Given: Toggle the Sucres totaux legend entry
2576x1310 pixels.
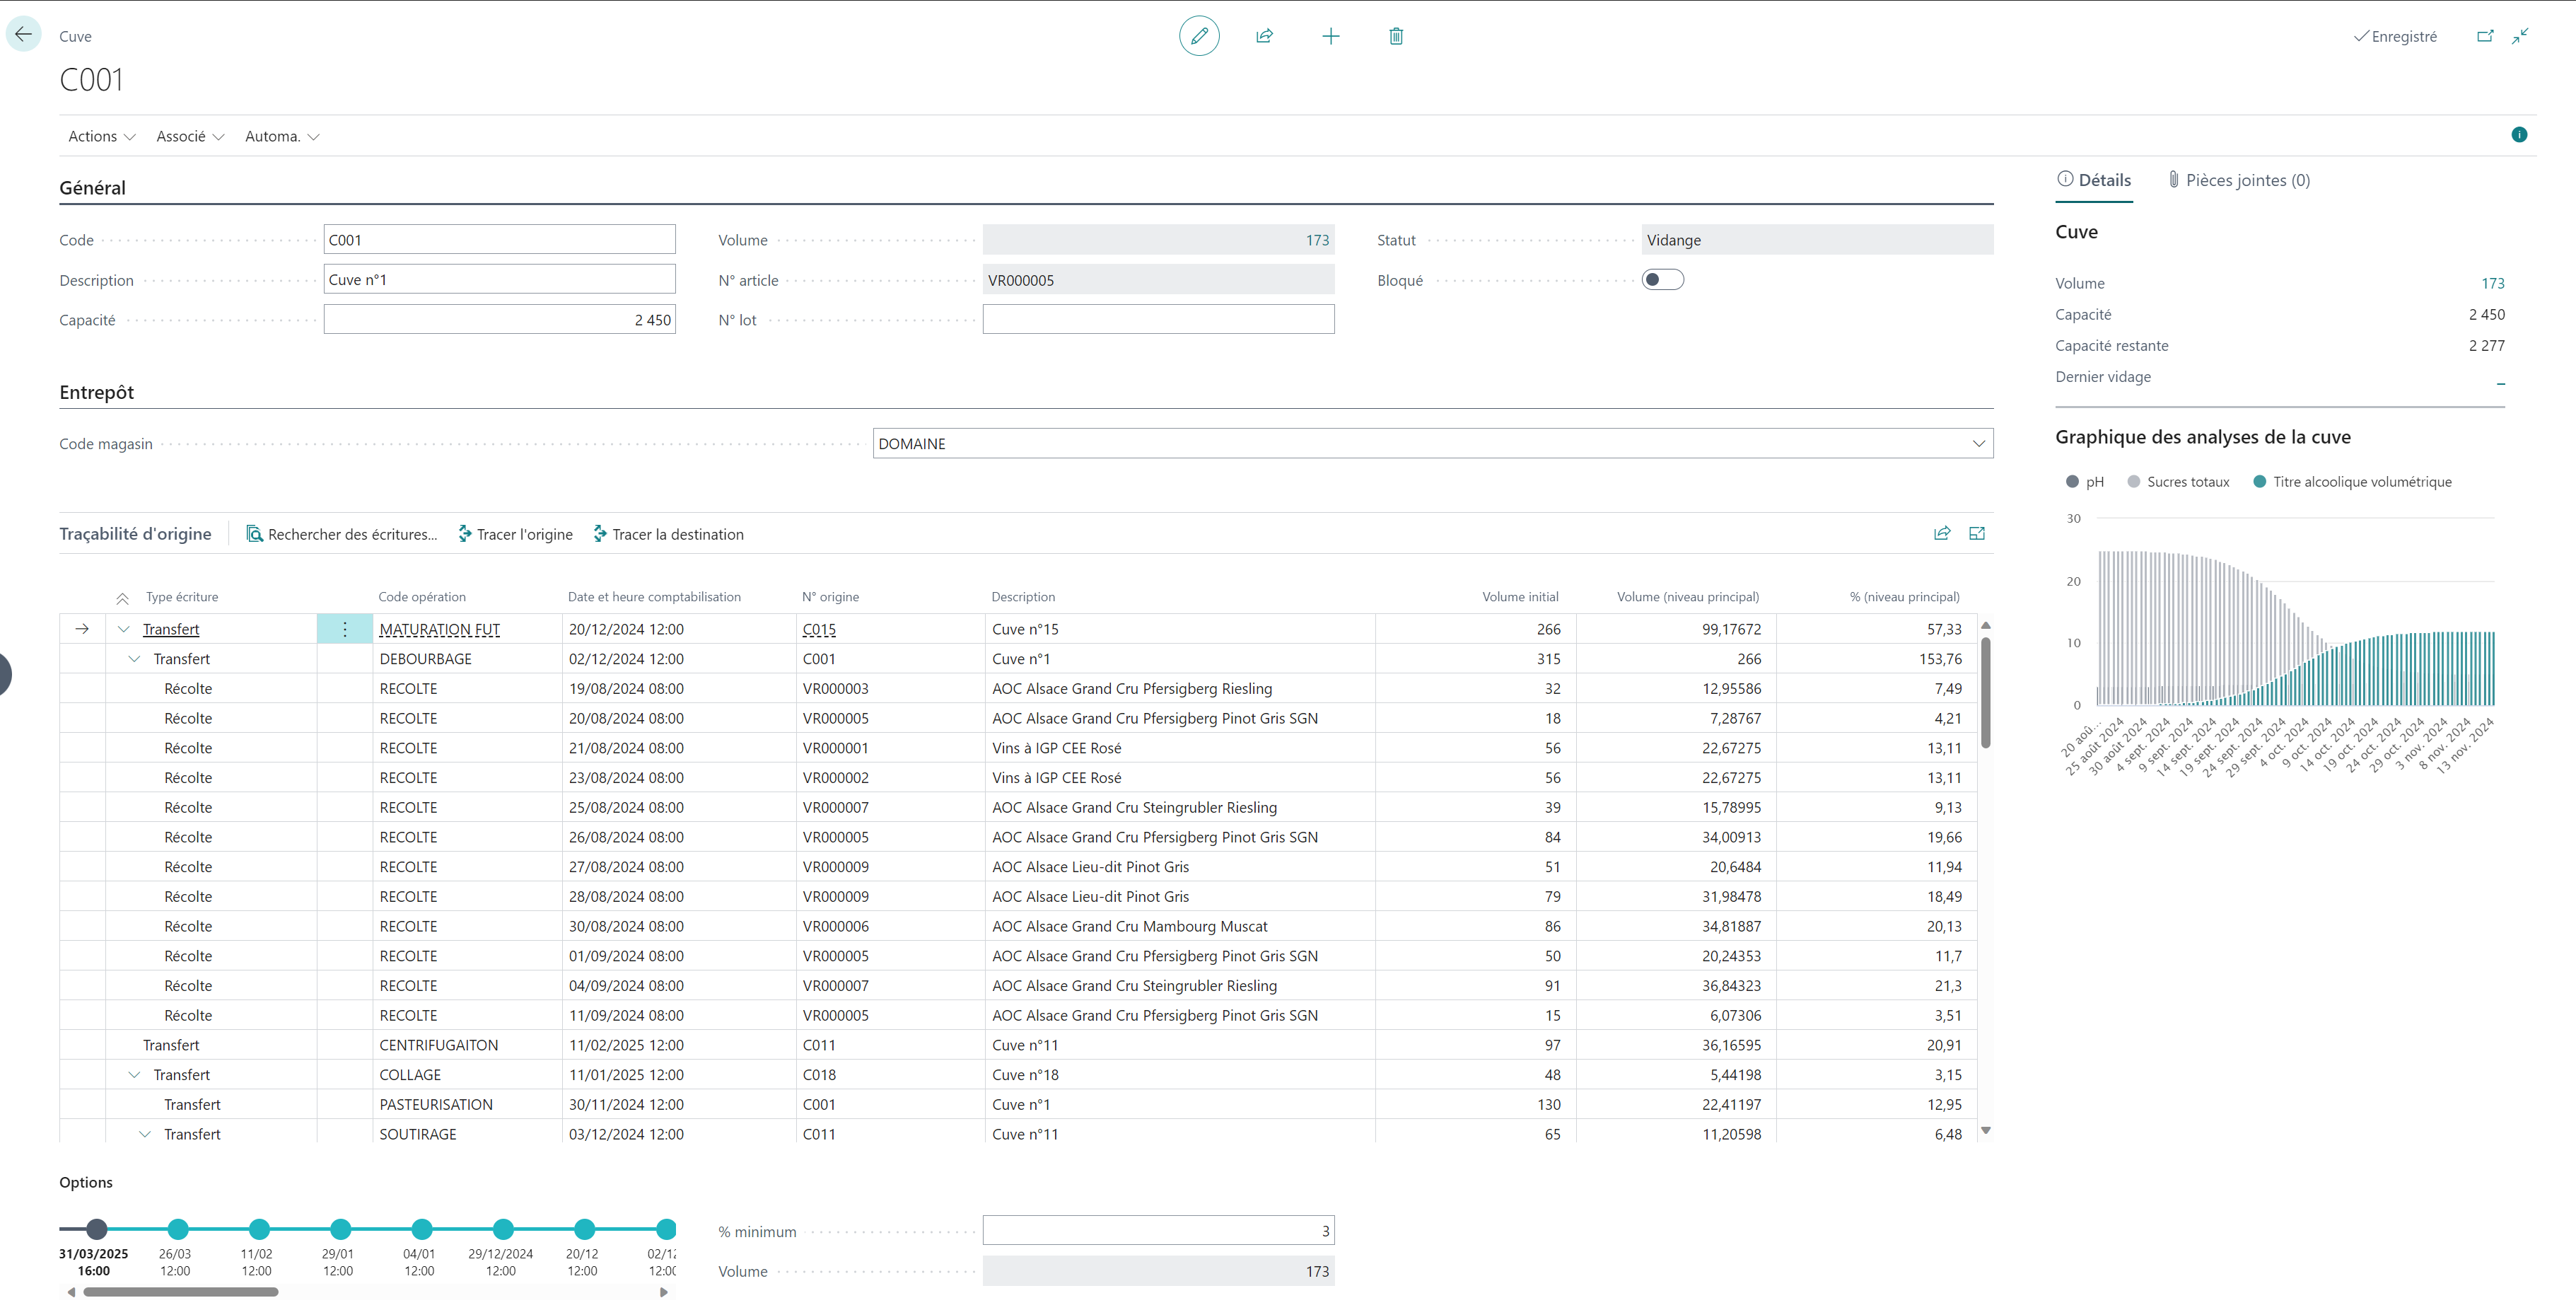Looking at the screenshot, I should [x=2178, y=482].
